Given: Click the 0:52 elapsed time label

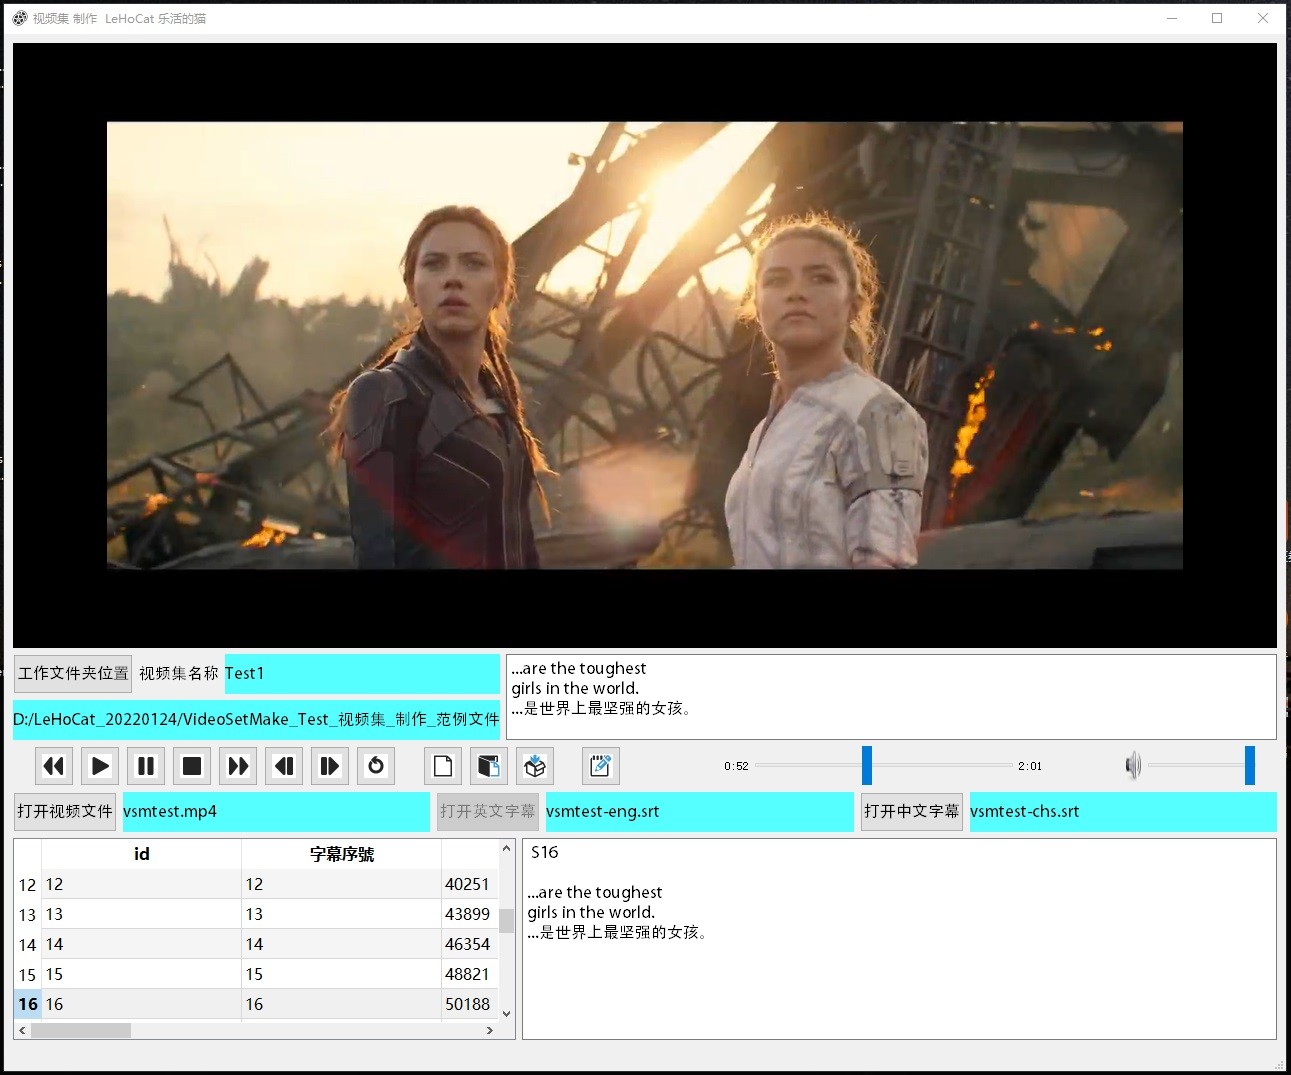Looking at the screenshot, I should [x=736, y=766].
